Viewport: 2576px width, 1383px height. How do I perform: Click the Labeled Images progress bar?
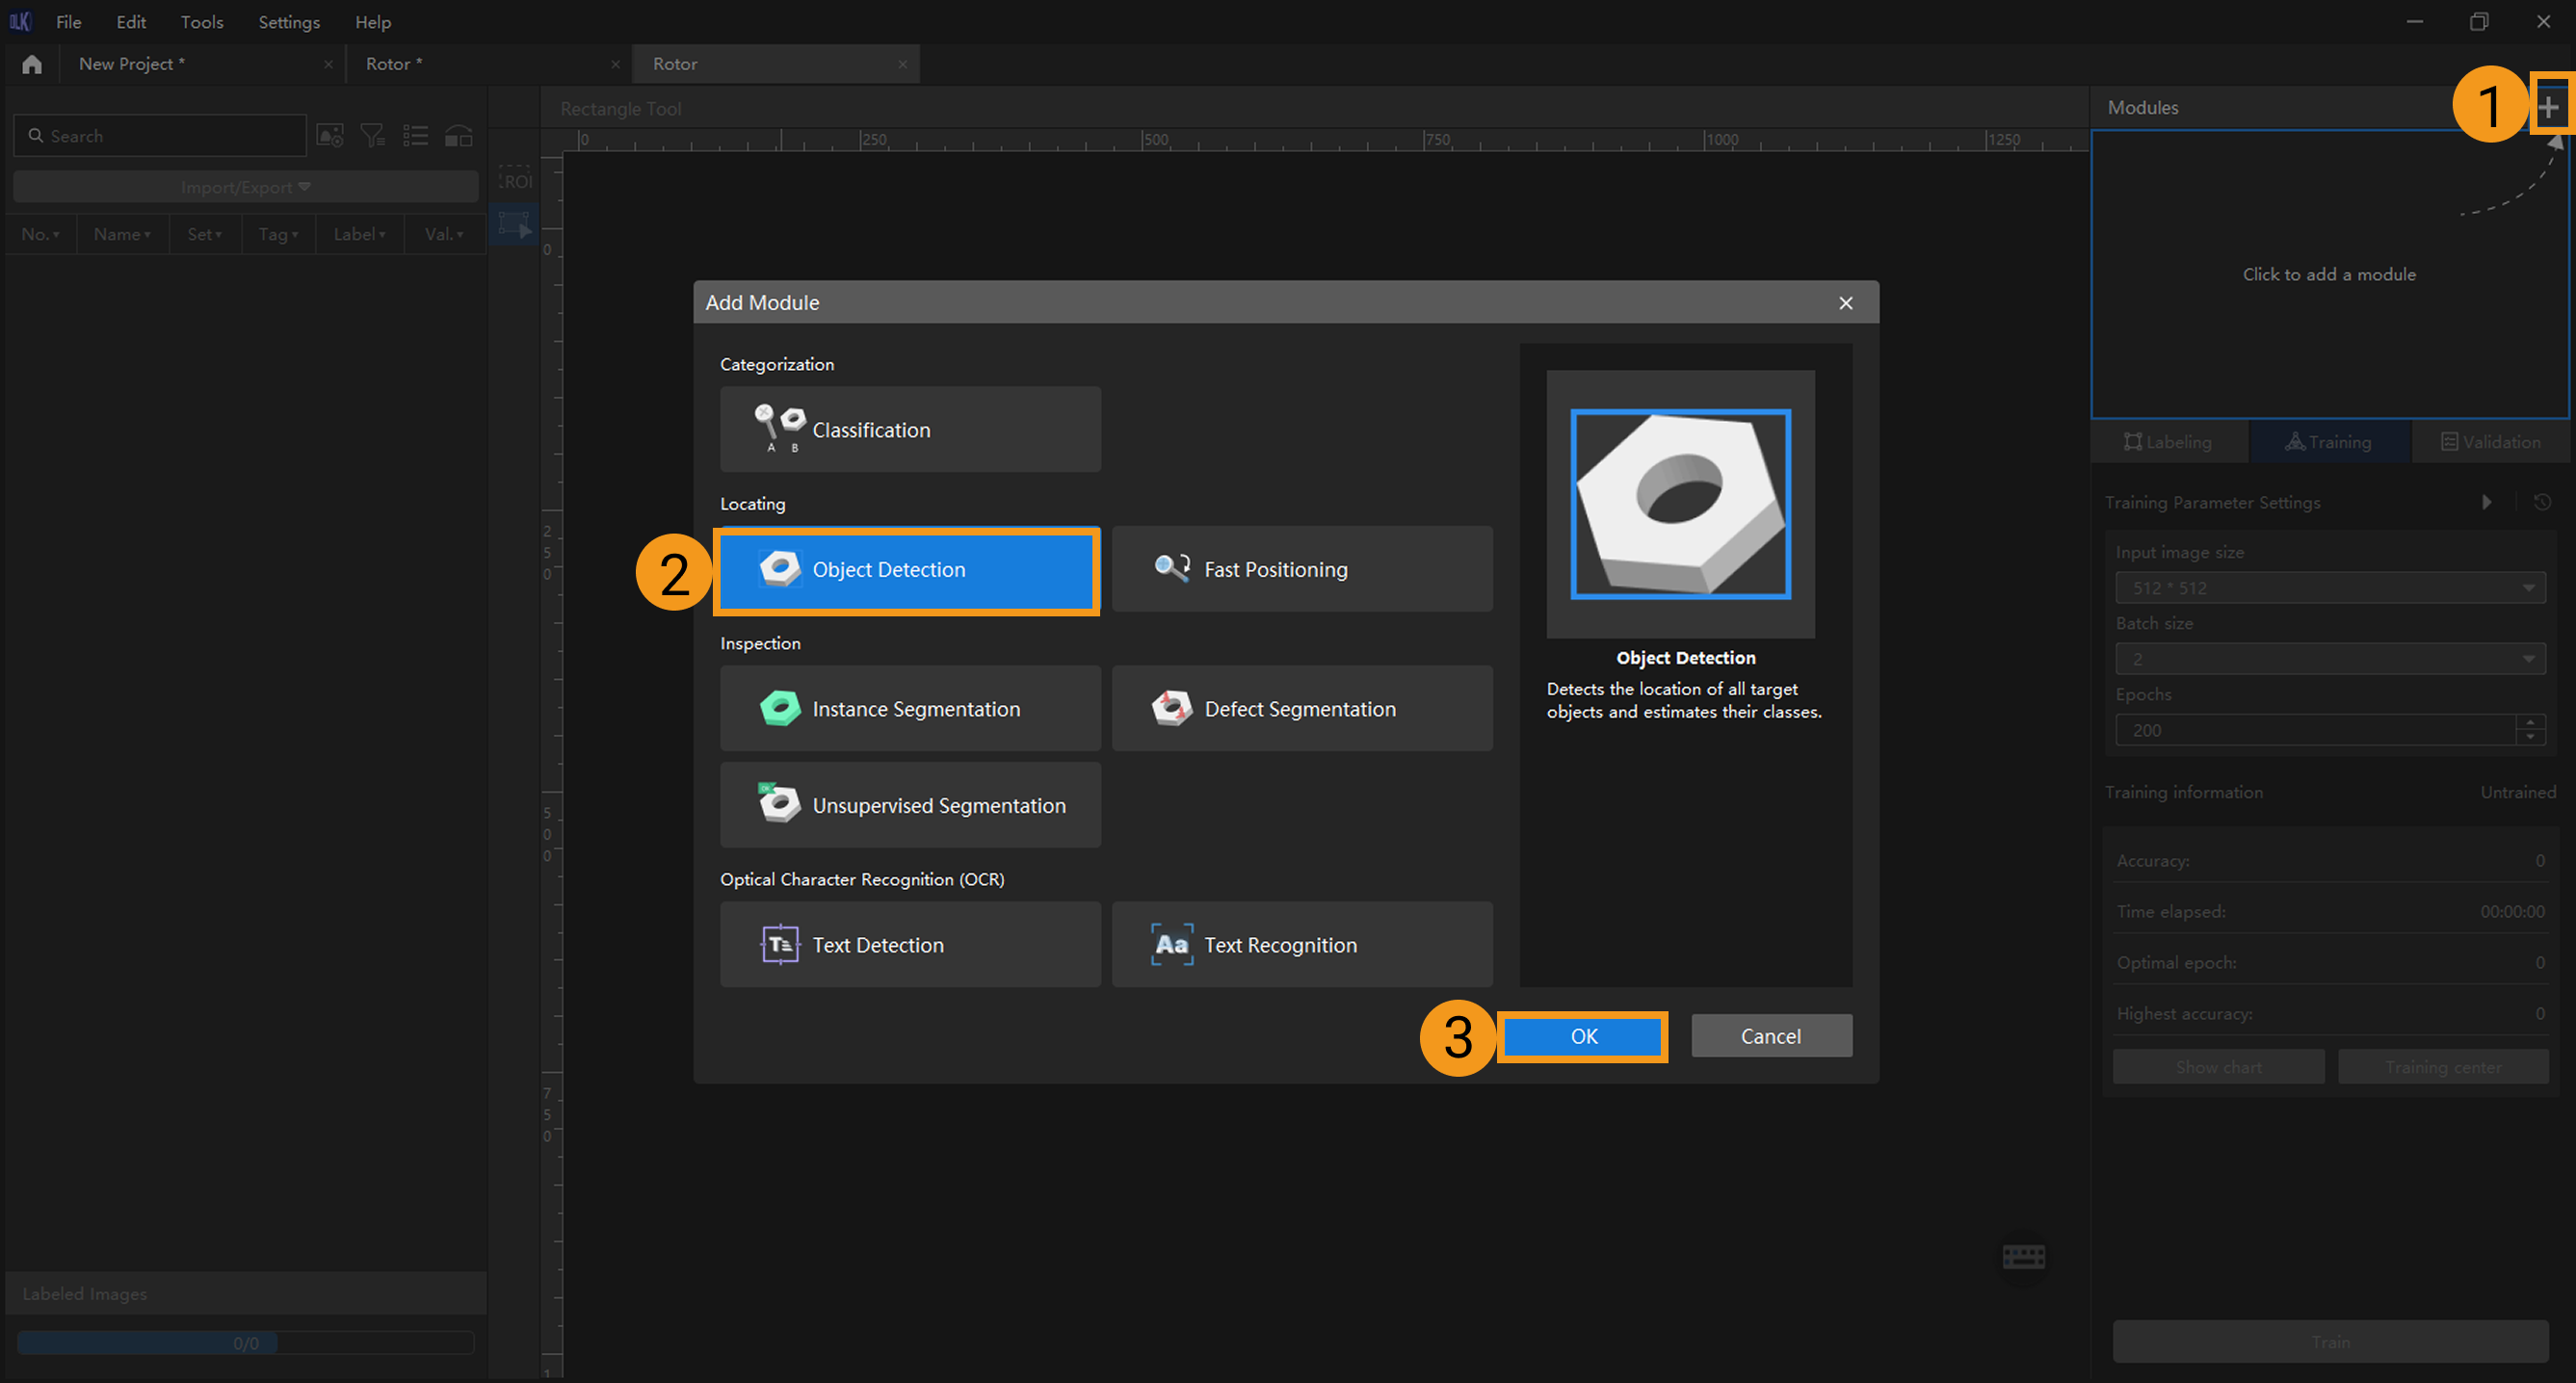pyautogui.click(x=246, y=1343)
